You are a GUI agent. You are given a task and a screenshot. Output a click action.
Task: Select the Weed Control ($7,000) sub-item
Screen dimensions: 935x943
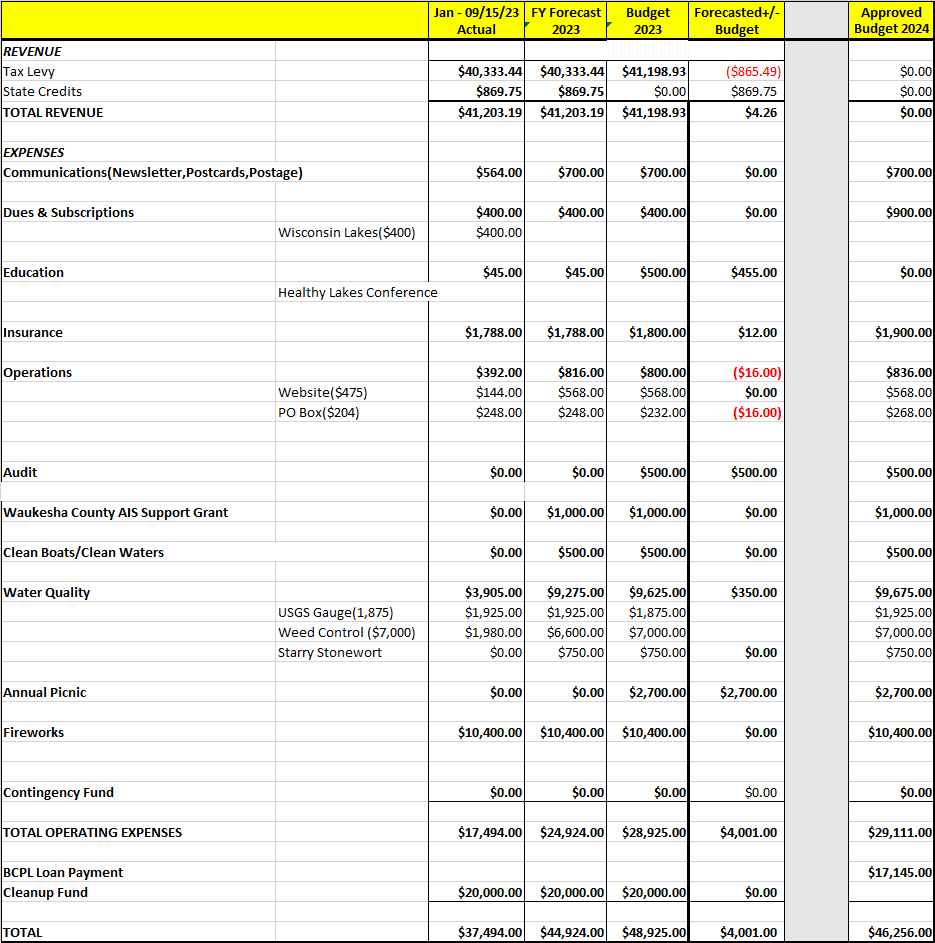(347, 633)
